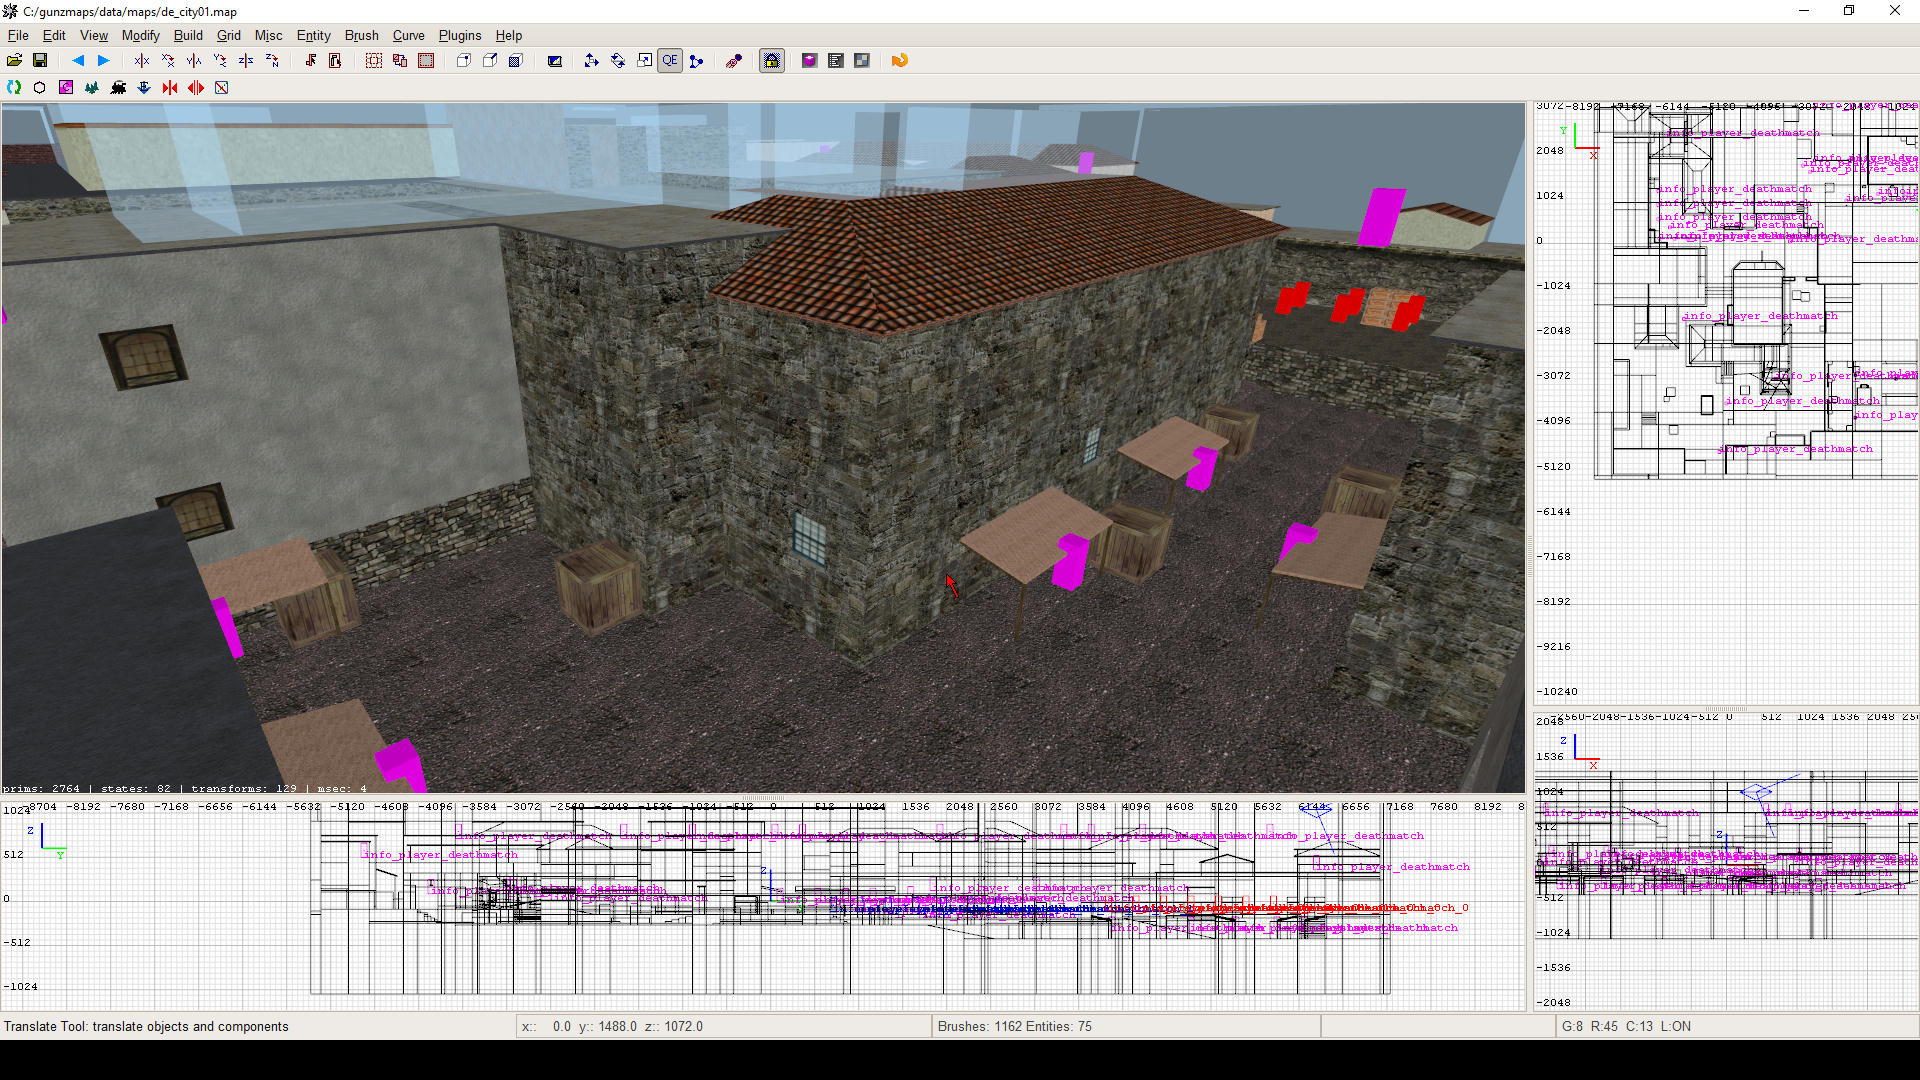Flip the selection along the X axis
The height and width of the screenshot is (1080, 1920).
point(141,60)
